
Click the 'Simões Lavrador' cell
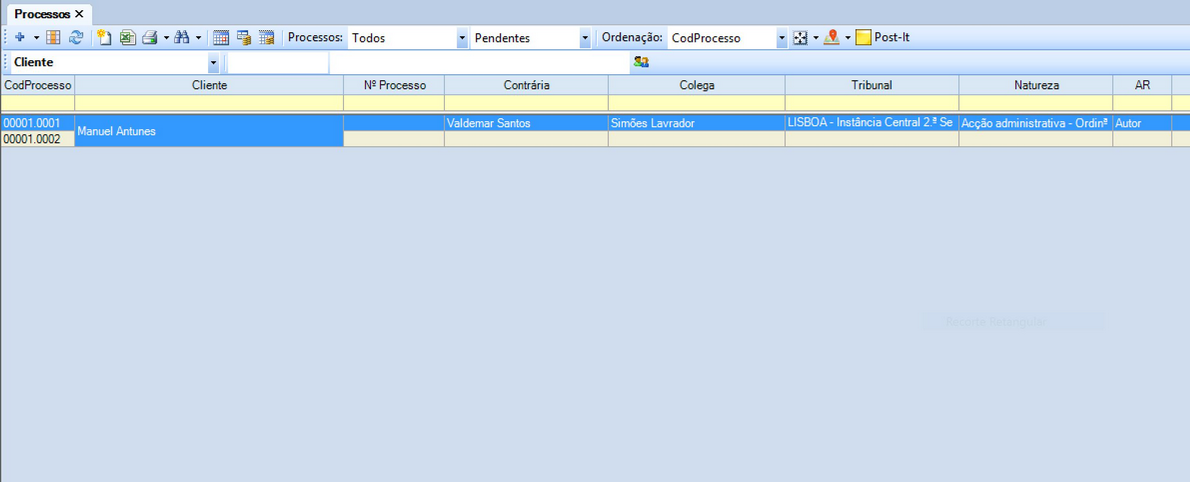(x=697, y=123)
